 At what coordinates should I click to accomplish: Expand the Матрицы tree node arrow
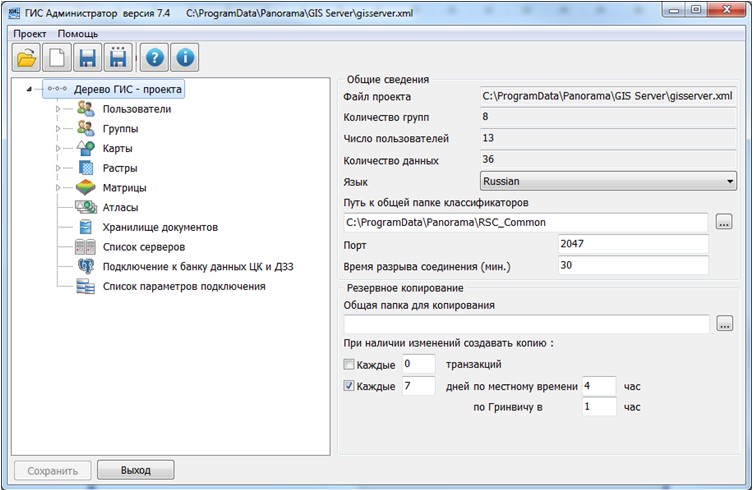[58, 187]
